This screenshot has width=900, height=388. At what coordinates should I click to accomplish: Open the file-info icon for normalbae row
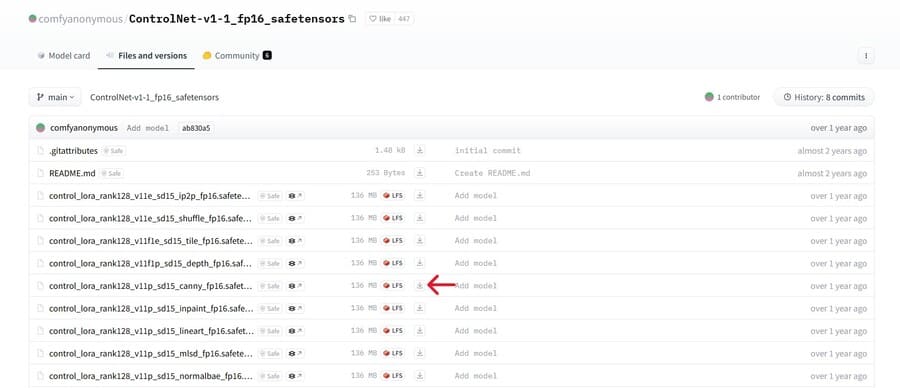pyautogui.click(x=295, y=376)
